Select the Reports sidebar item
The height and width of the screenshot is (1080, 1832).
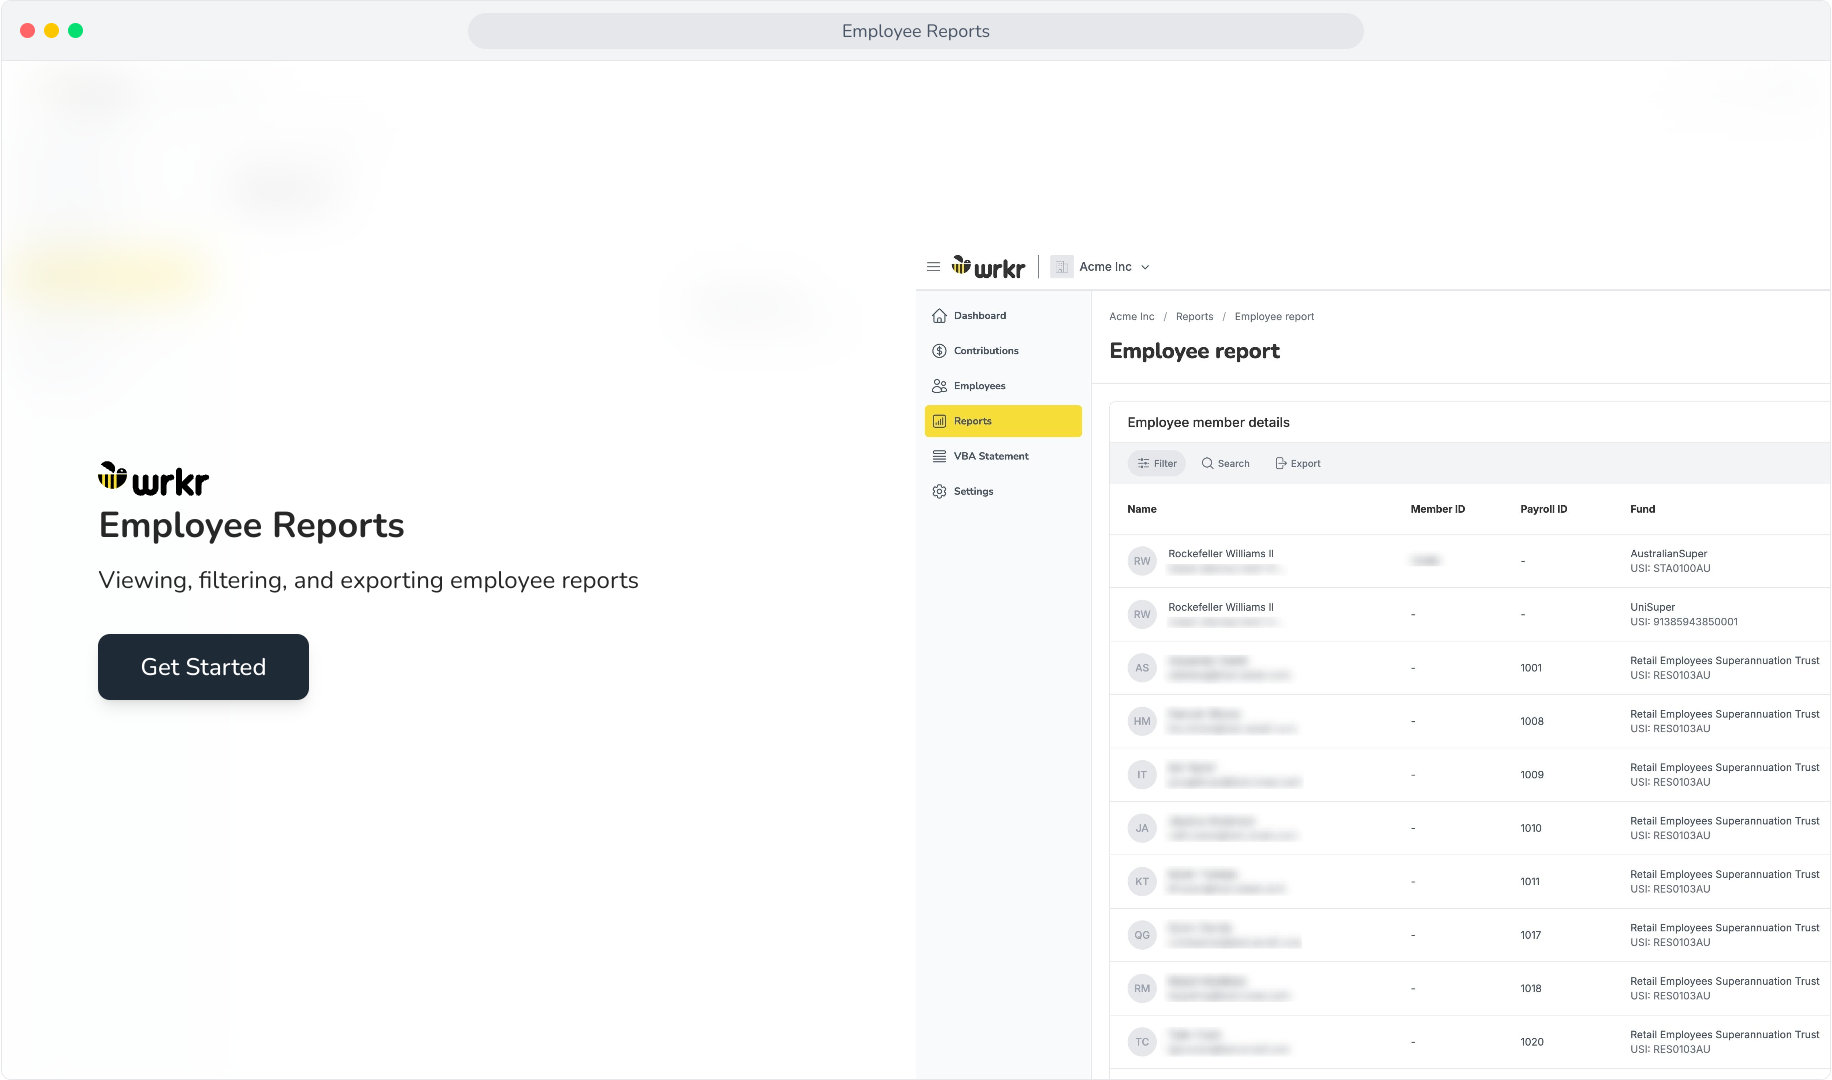(x=1003, y=421)
